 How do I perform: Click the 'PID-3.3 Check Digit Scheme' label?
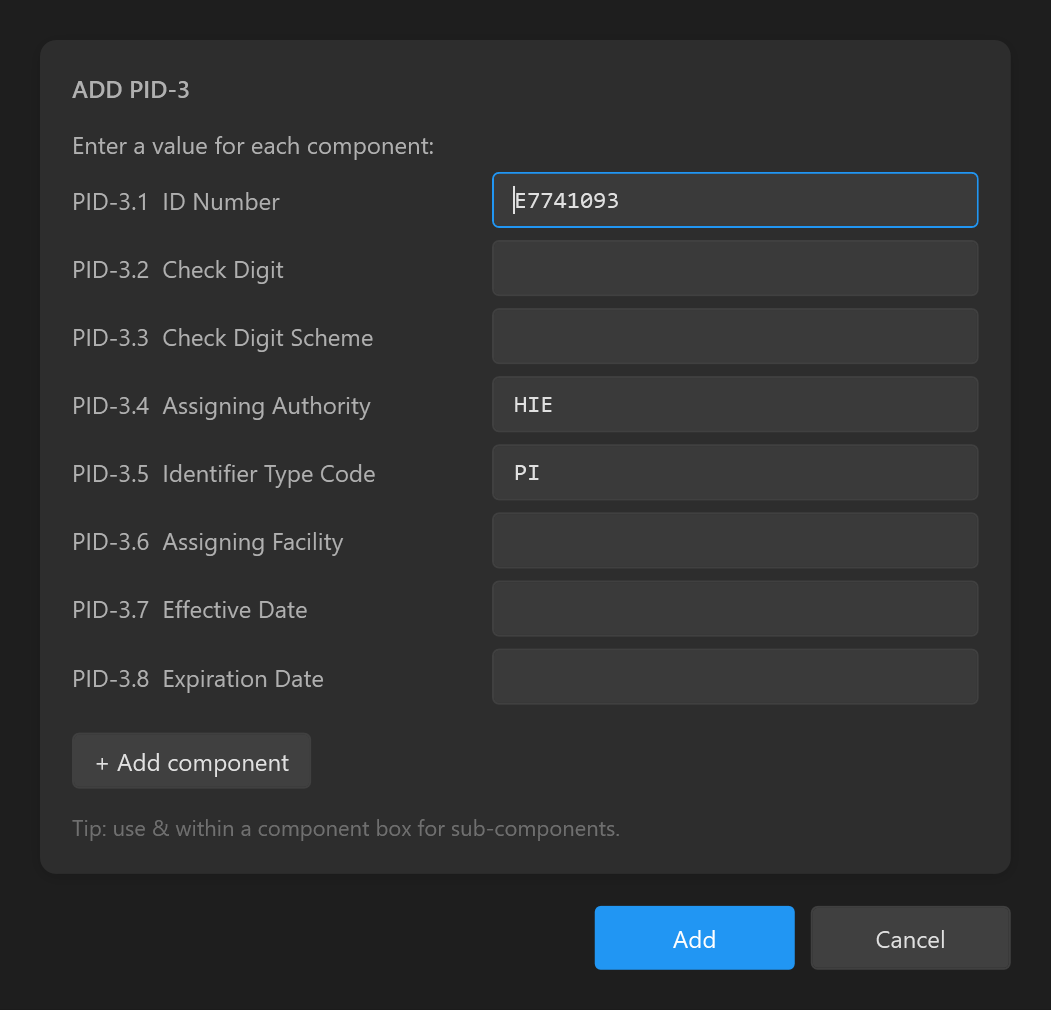coord(223,338)
